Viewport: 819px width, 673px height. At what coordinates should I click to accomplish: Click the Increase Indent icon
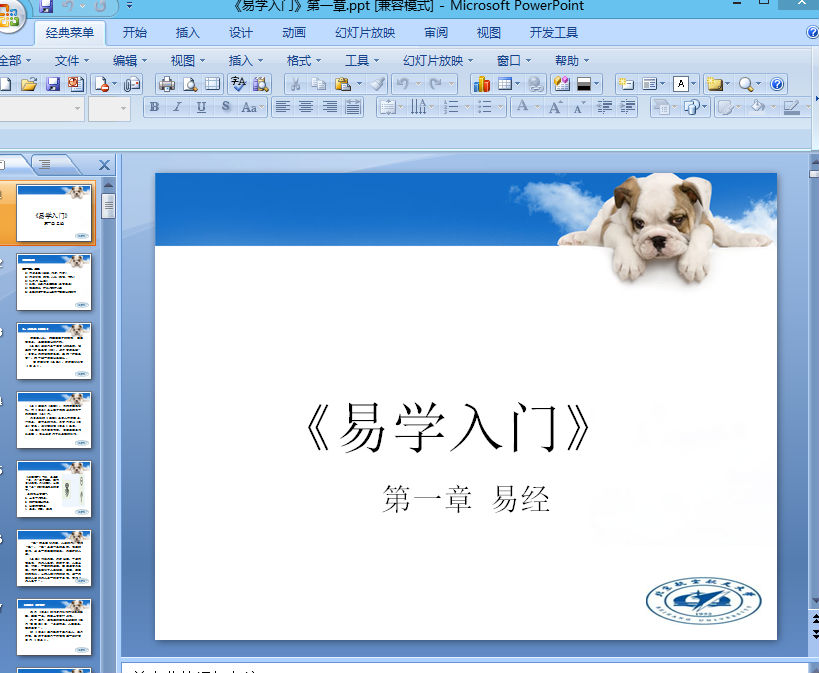pos(628,107)
